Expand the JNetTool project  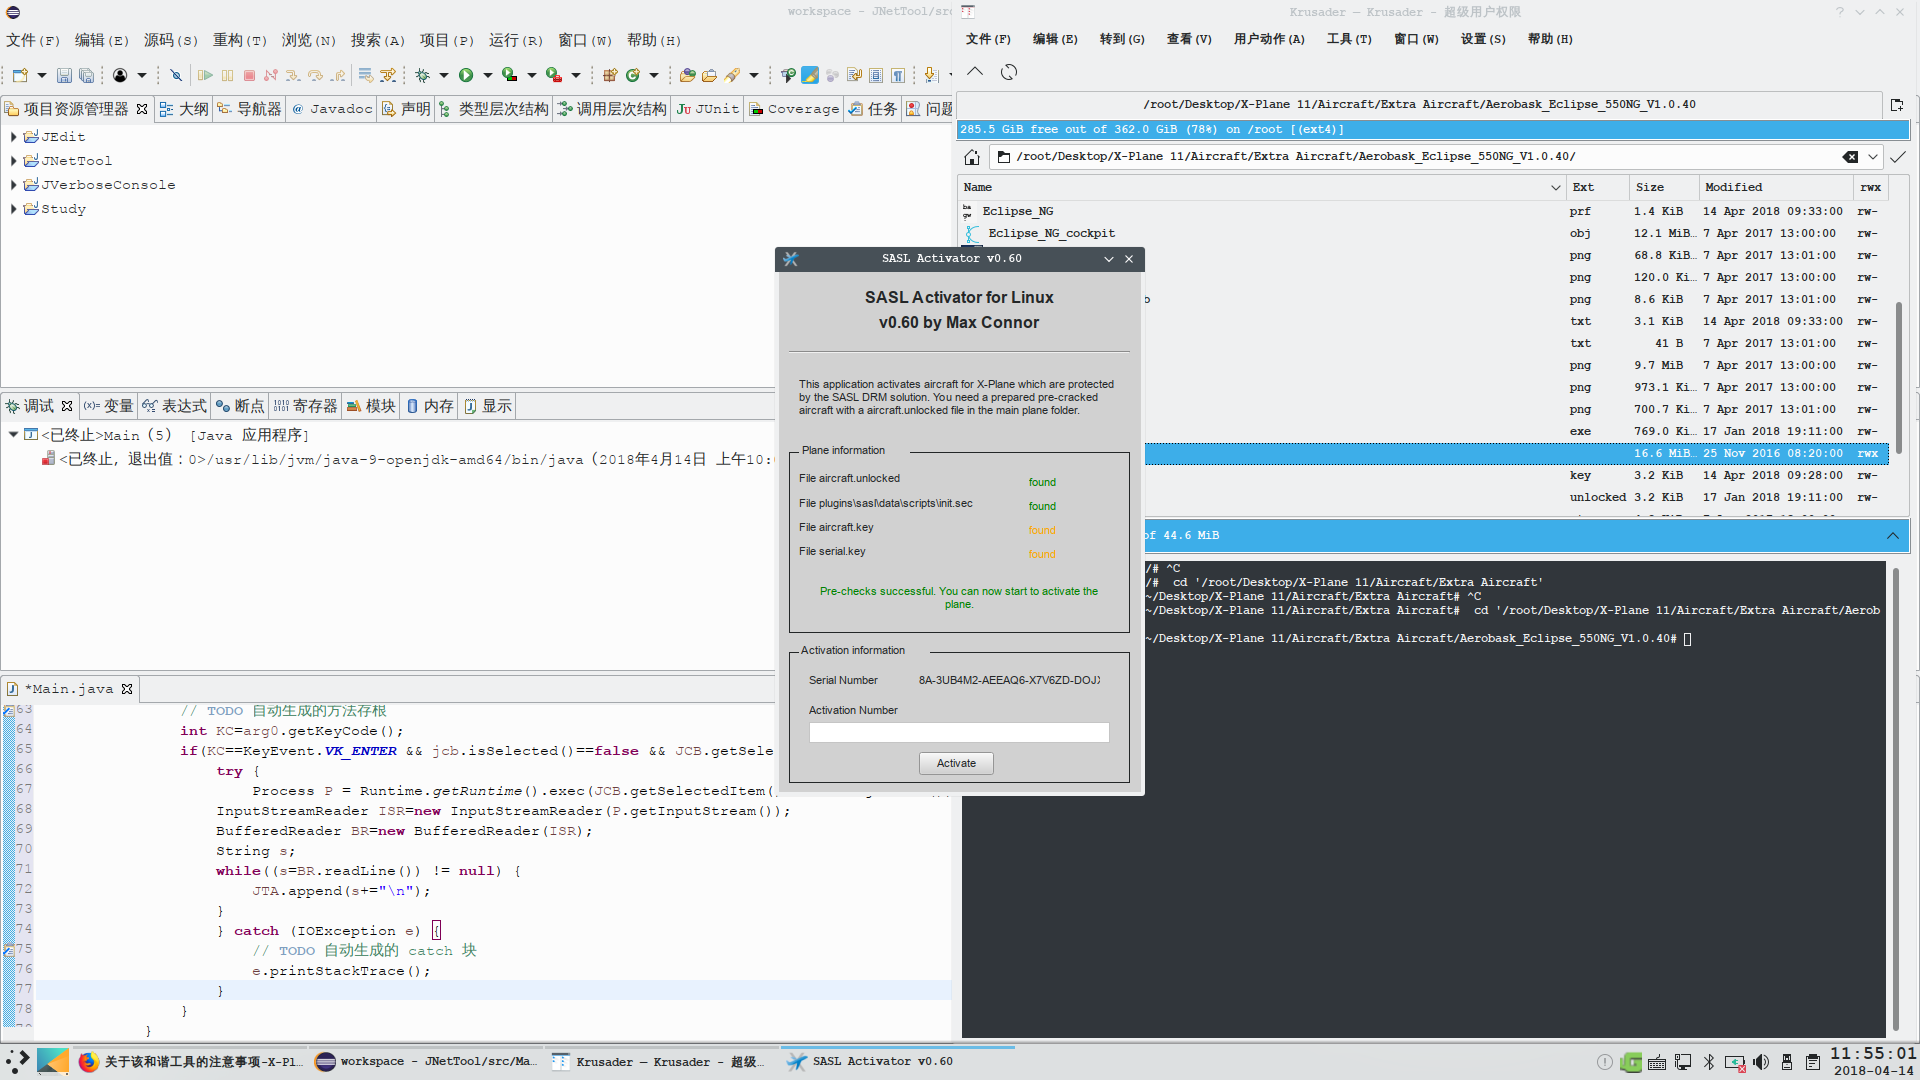tap(13, 161)
